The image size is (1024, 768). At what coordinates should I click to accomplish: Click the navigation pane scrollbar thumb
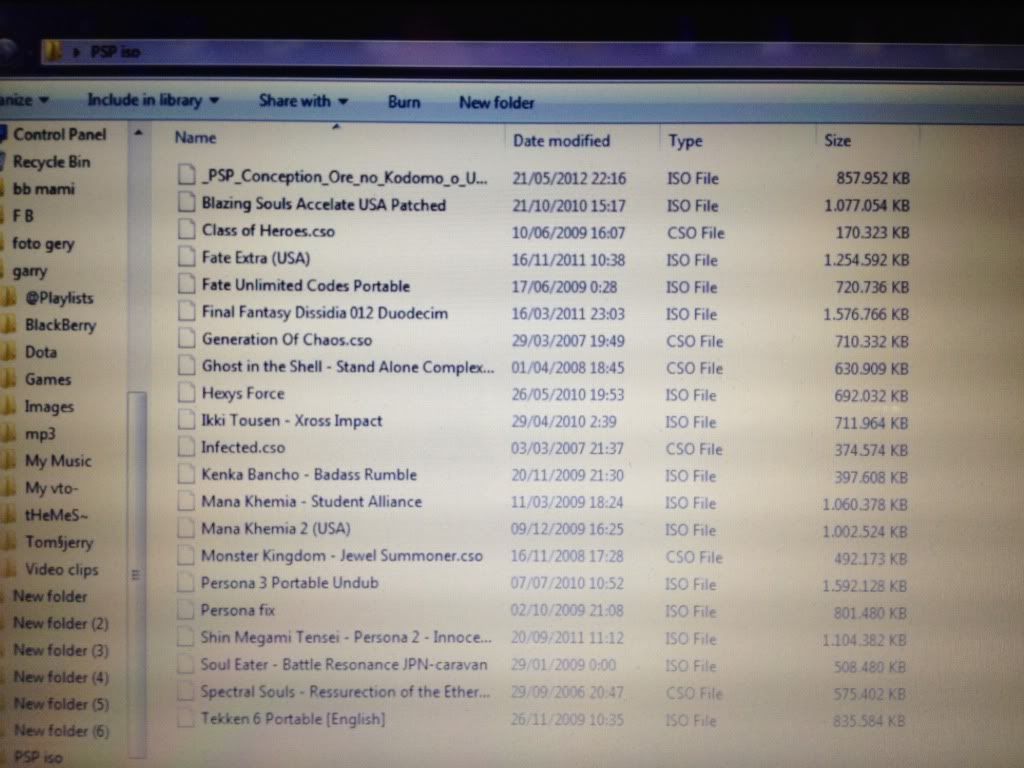click(137, 575)
